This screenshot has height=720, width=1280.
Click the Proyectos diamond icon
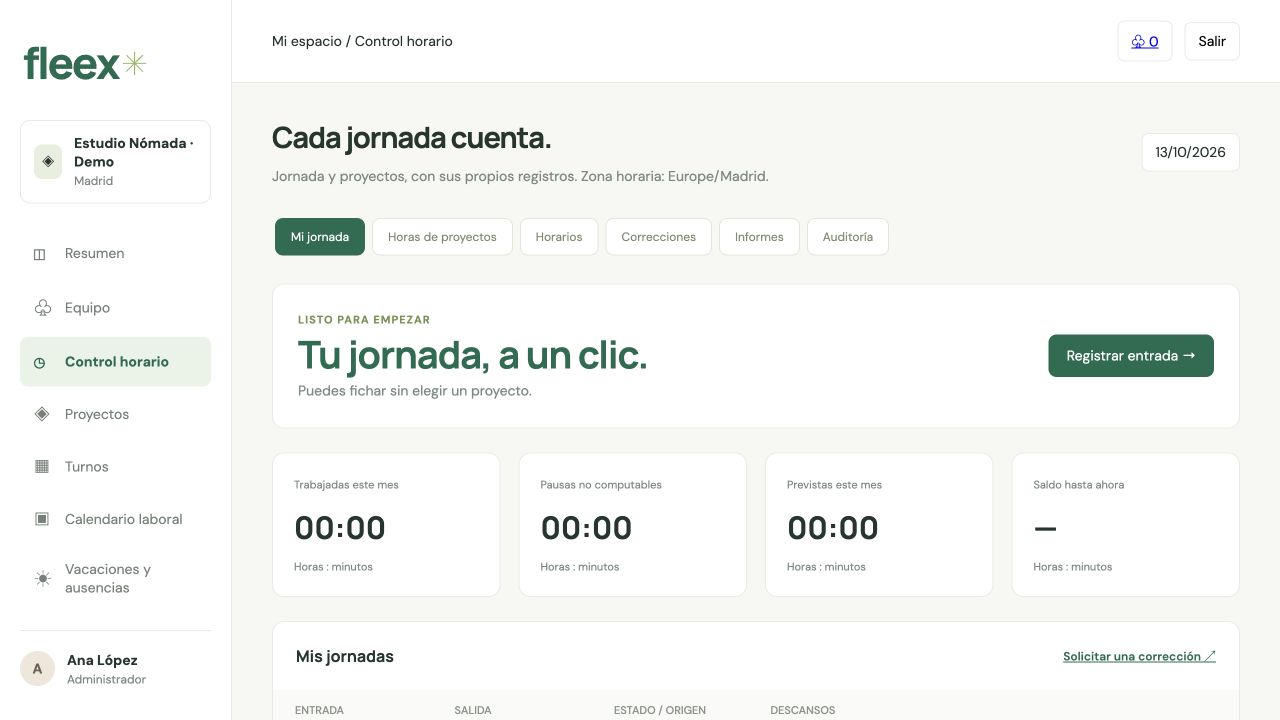[42, 414]
